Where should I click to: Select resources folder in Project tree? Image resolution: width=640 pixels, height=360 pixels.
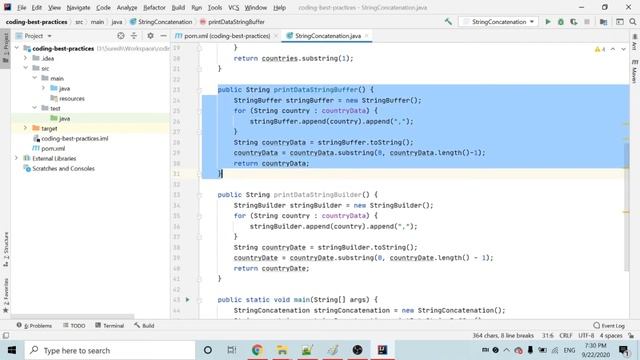coord(67,98)
